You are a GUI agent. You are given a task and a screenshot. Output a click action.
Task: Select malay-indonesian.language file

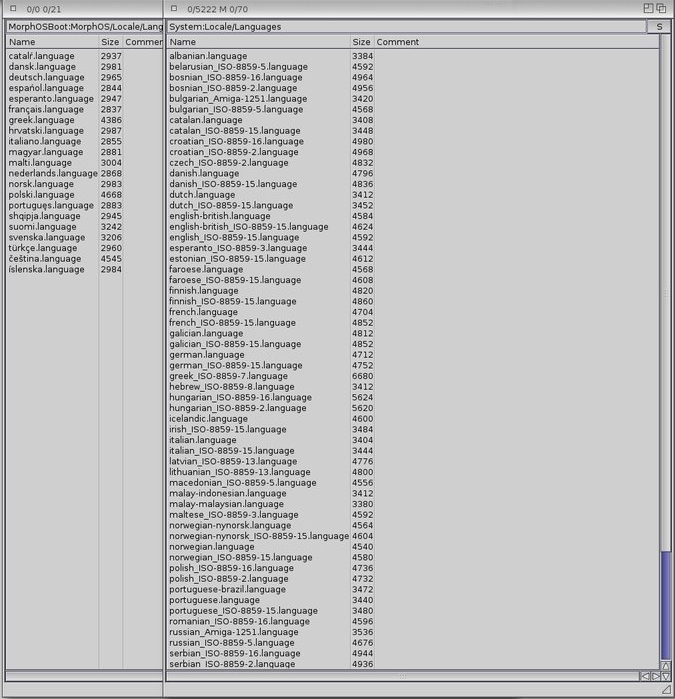[228, 494]
